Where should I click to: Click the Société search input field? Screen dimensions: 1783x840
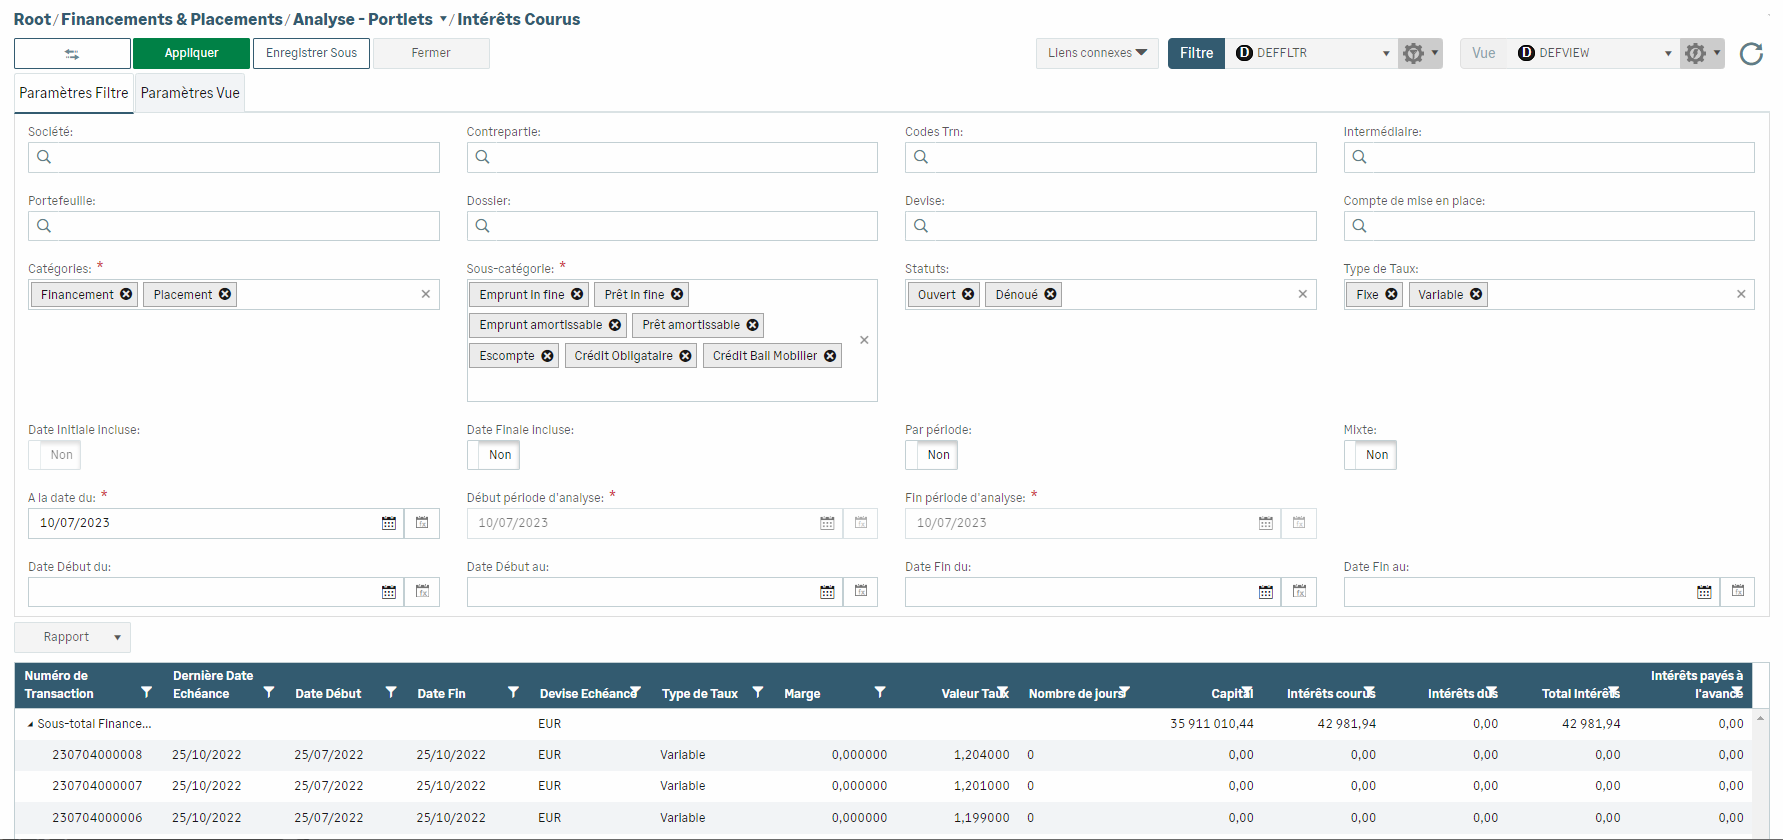point(240,157)
